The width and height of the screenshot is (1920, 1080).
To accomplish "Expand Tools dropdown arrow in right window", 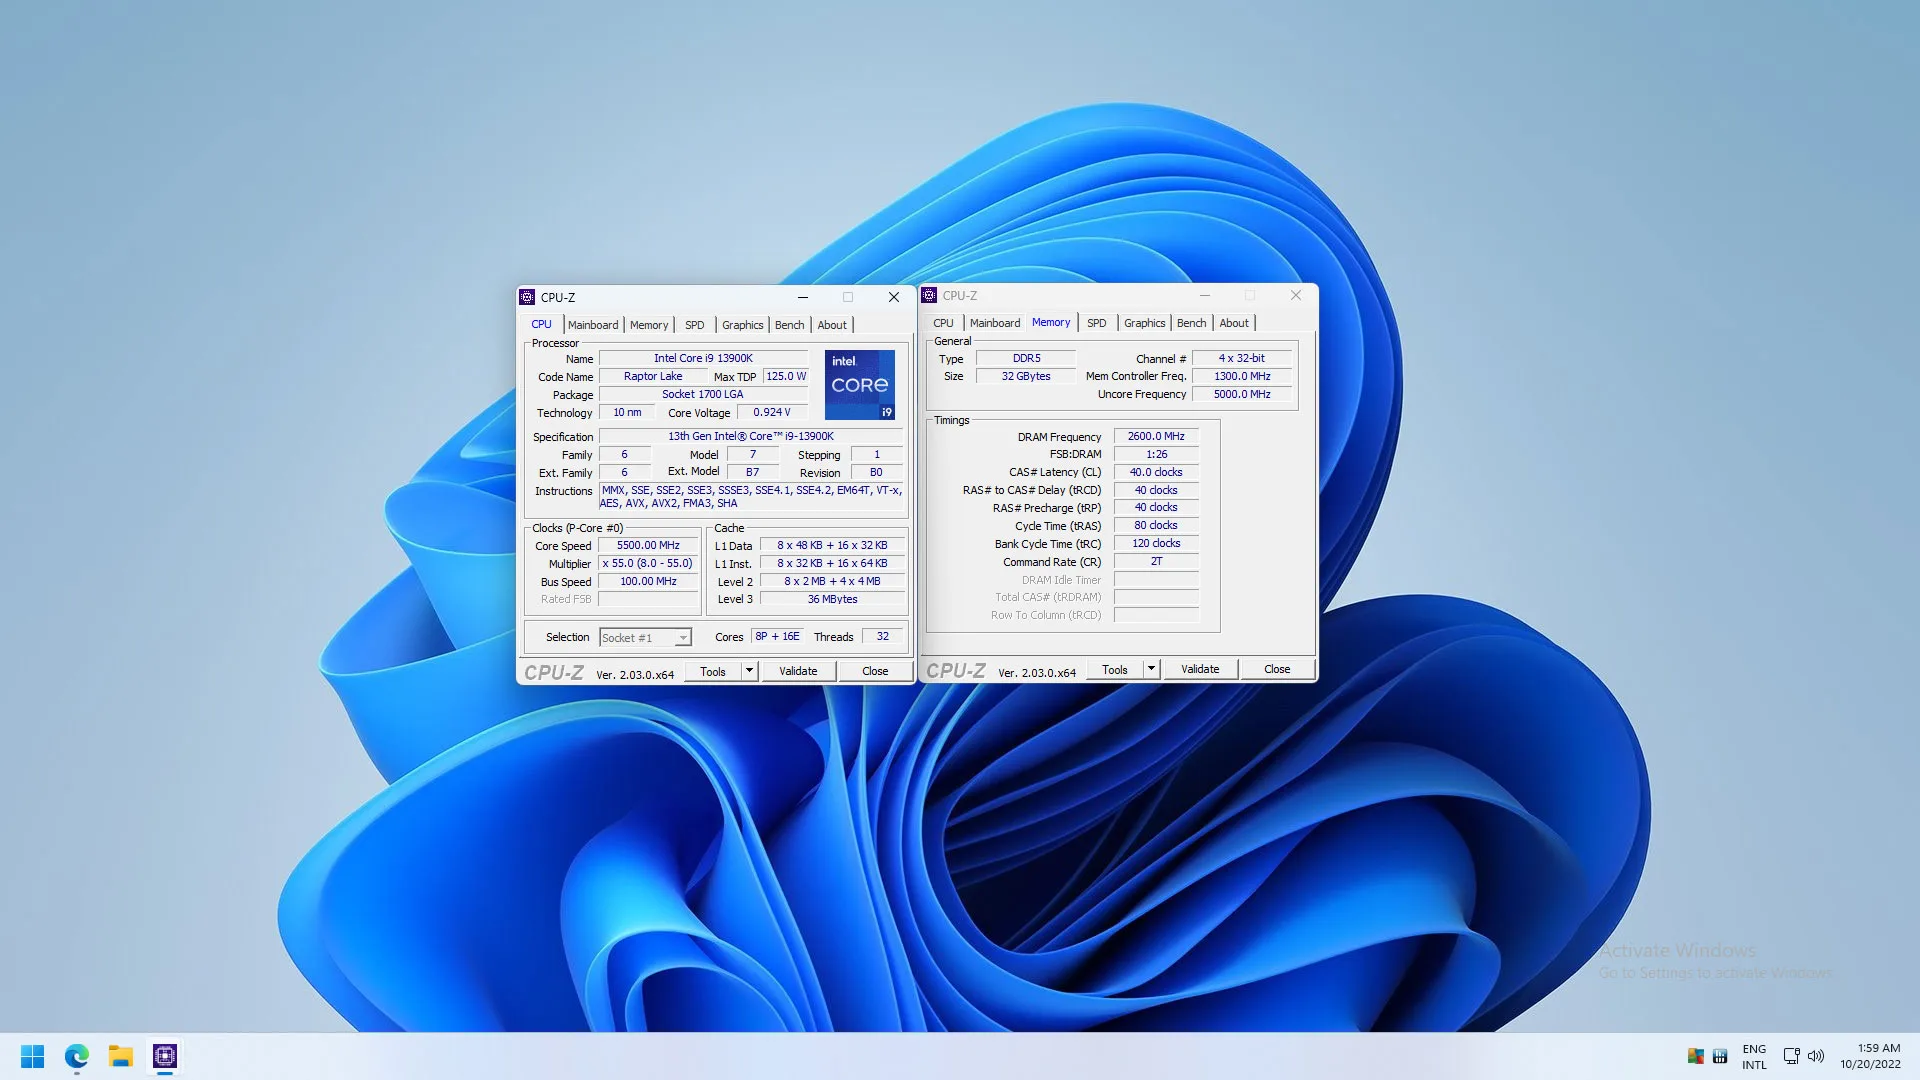I will pos(1151,670).
